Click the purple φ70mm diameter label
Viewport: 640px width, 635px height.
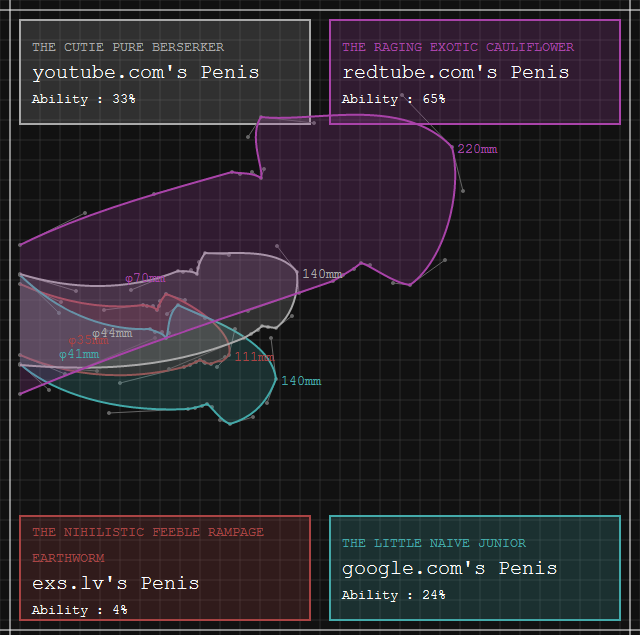tap(145, 278)
